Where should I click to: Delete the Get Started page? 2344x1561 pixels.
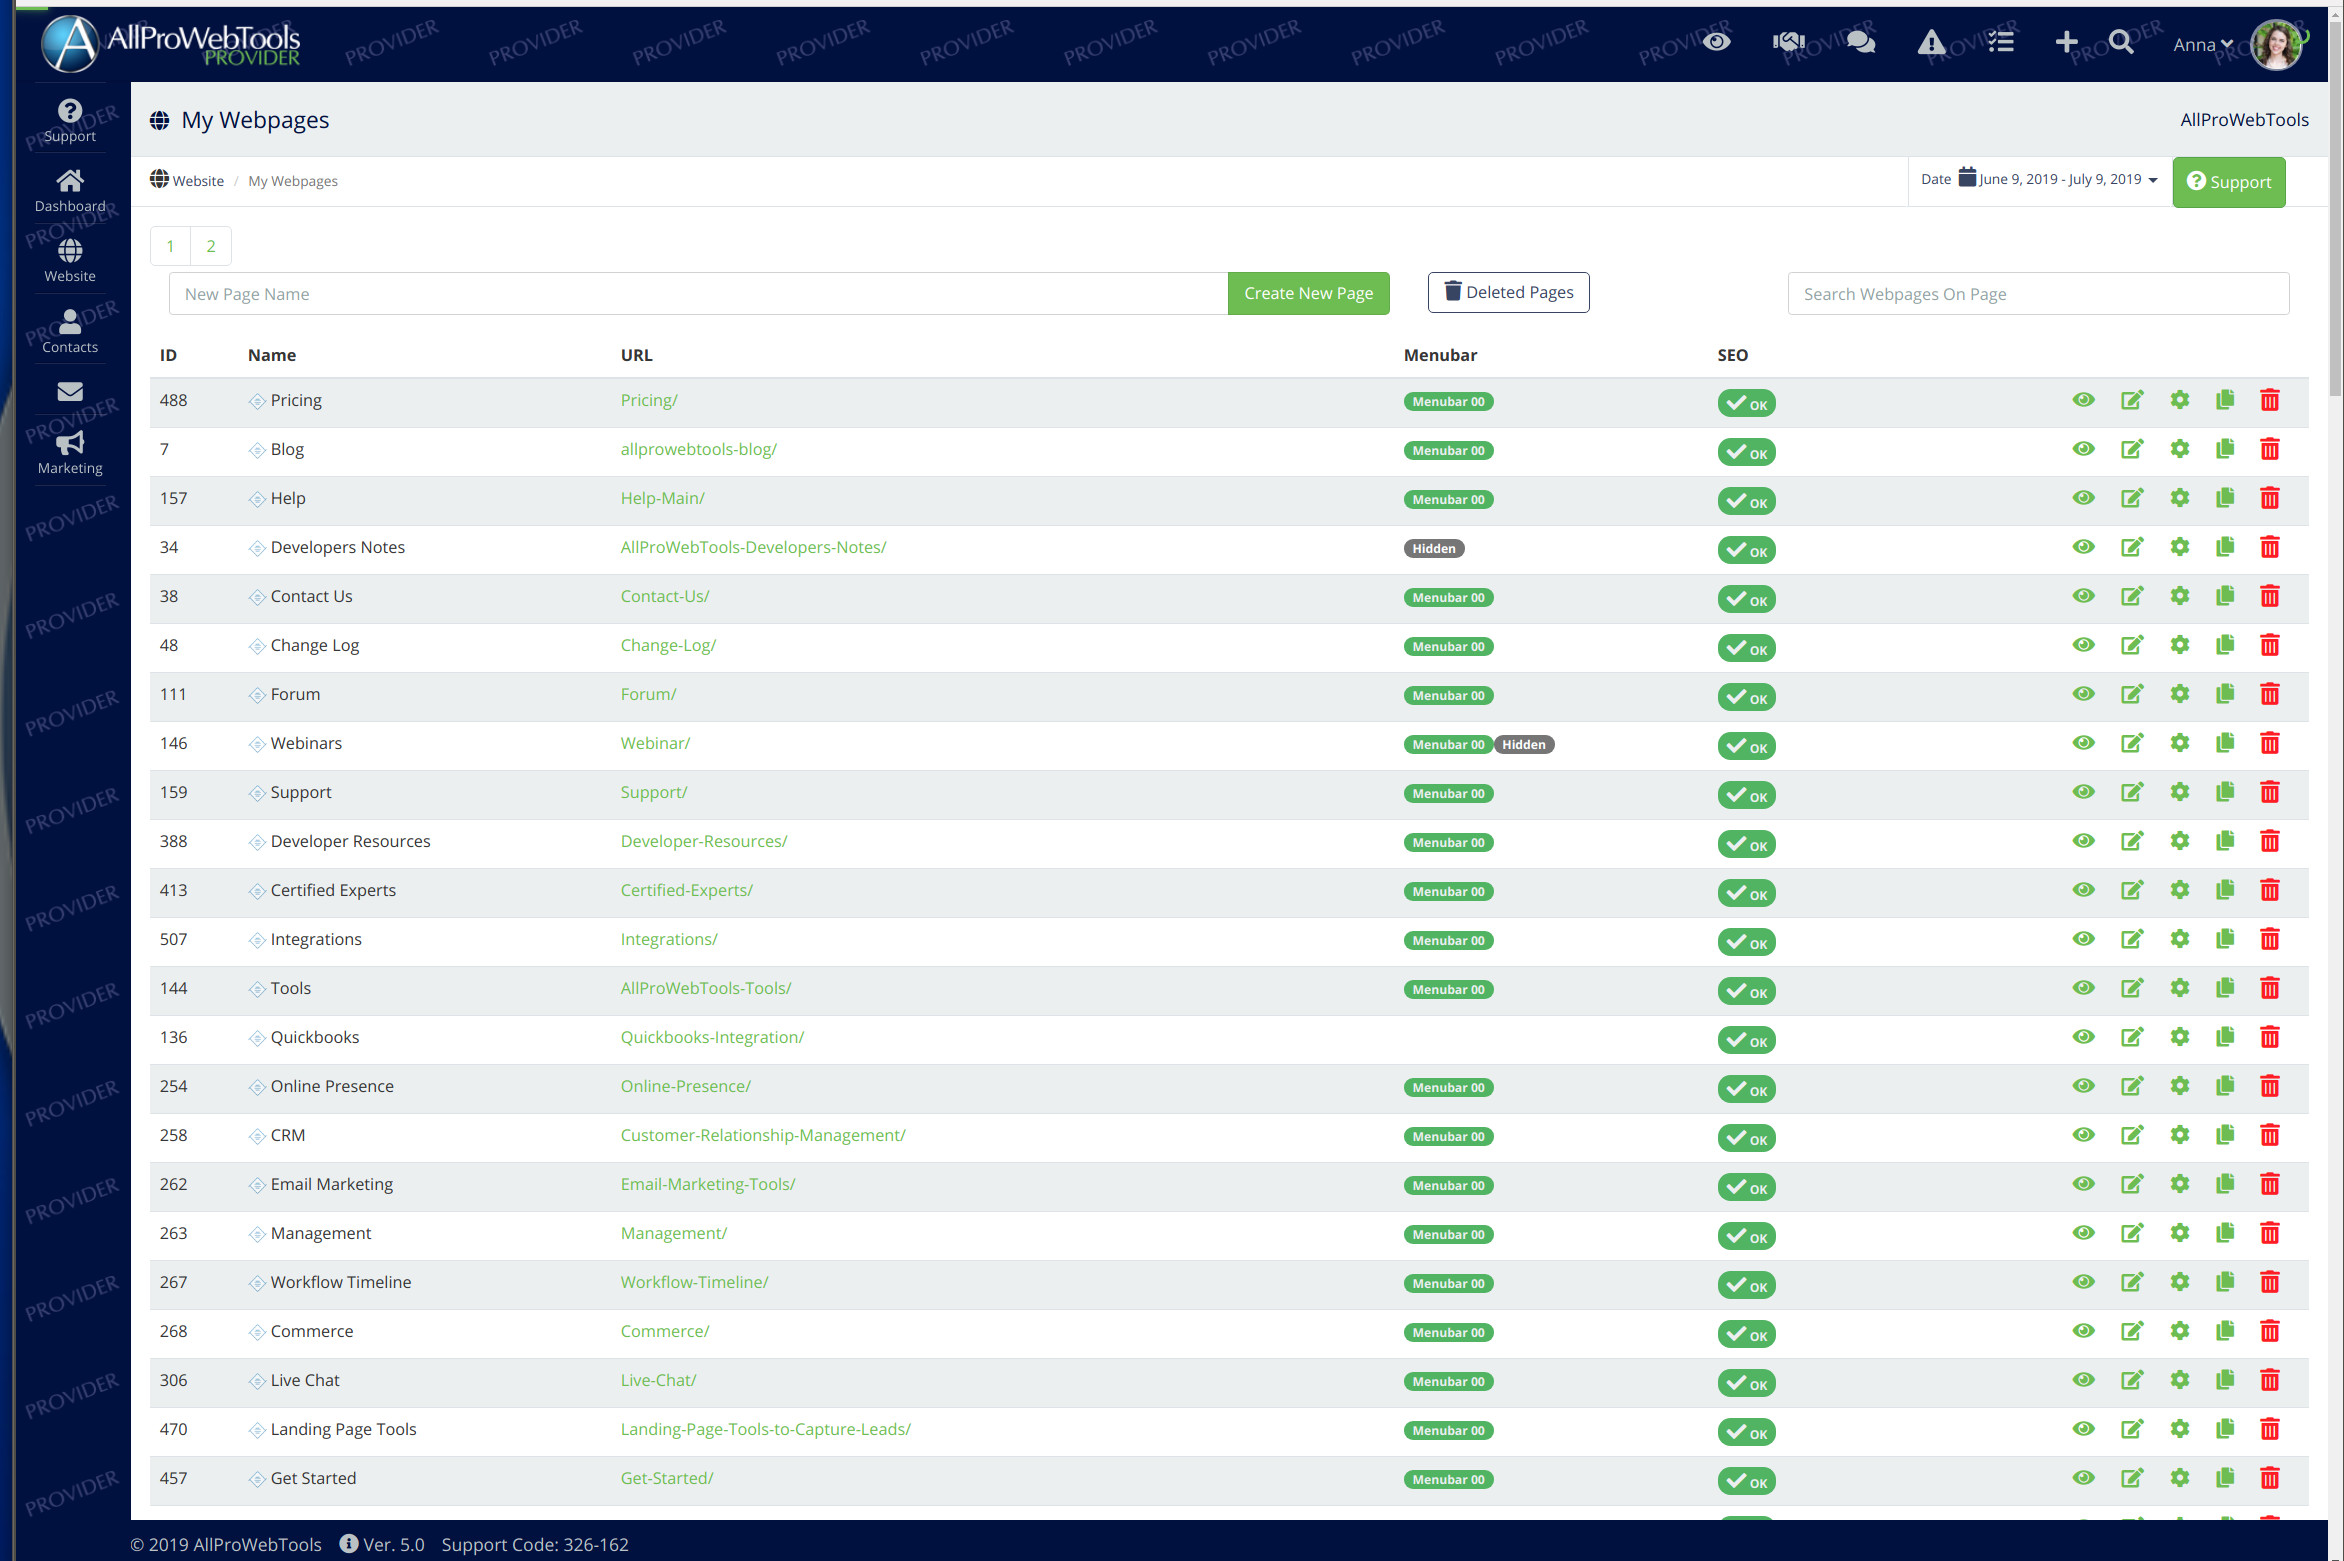tap(2270, 1479)
